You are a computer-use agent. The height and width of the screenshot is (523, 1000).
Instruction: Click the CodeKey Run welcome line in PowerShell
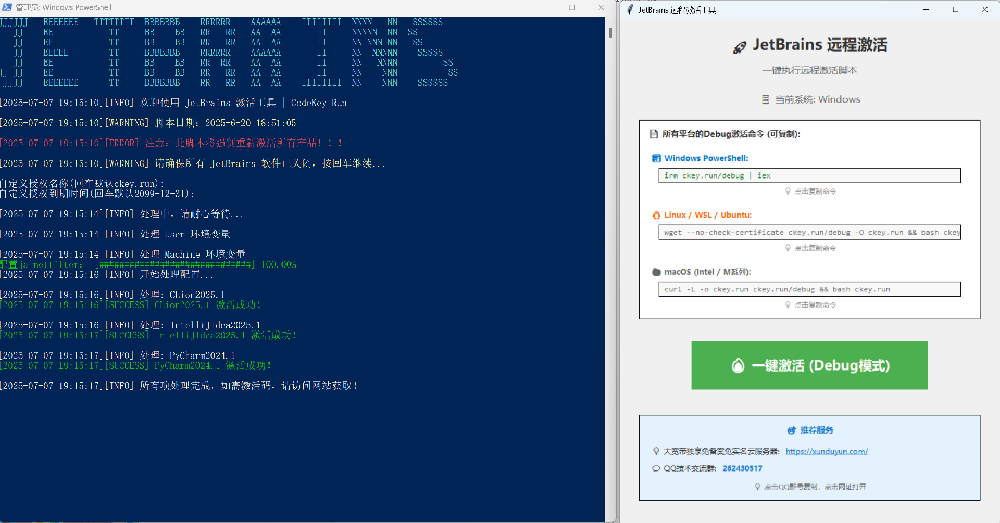tap(173, 103)
